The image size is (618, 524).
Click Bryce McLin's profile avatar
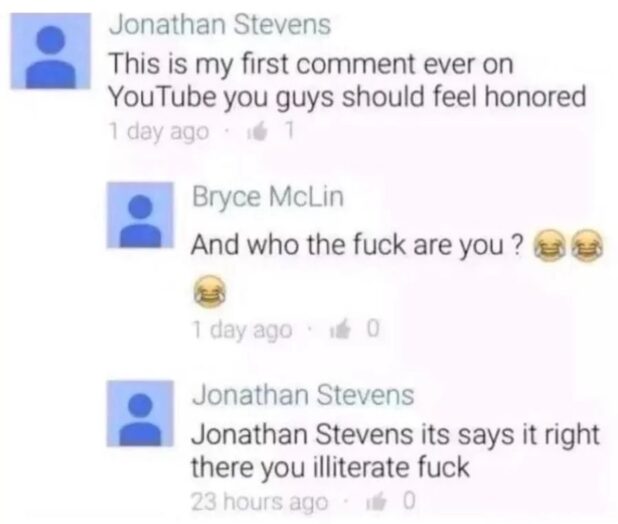click(140, 215)
